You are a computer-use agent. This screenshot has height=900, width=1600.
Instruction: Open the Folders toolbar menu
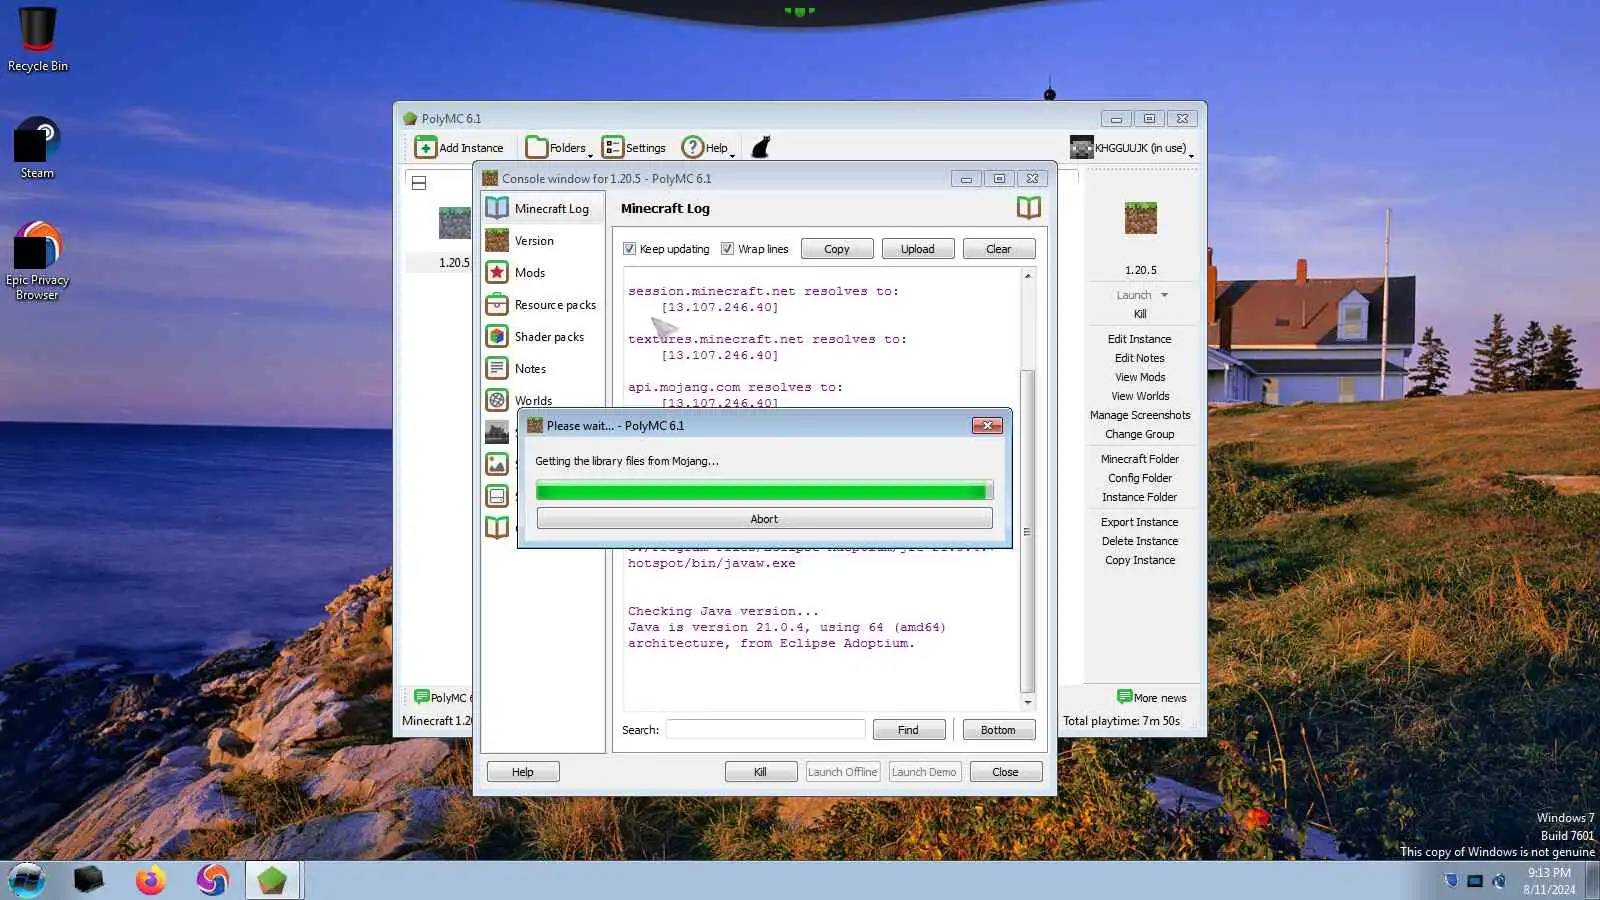click(x=558, y=148)
